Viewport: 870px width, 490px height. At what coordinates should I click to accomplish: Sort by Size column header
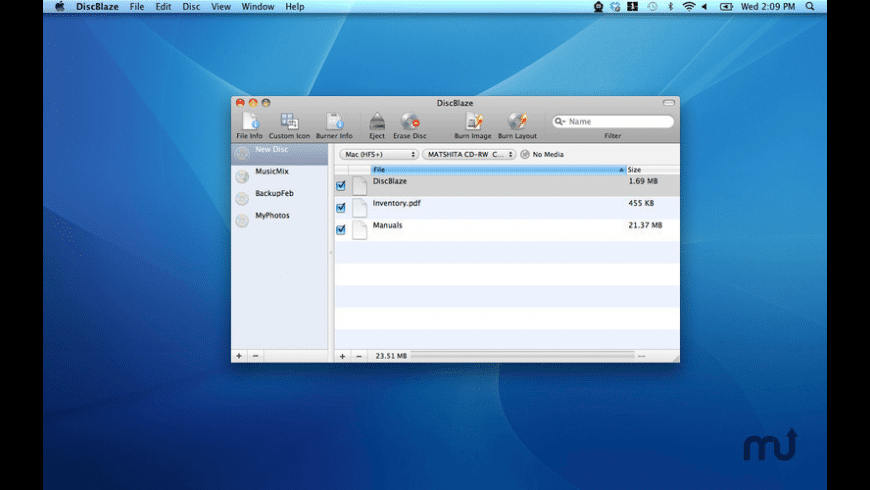click(x=652, y=170)
